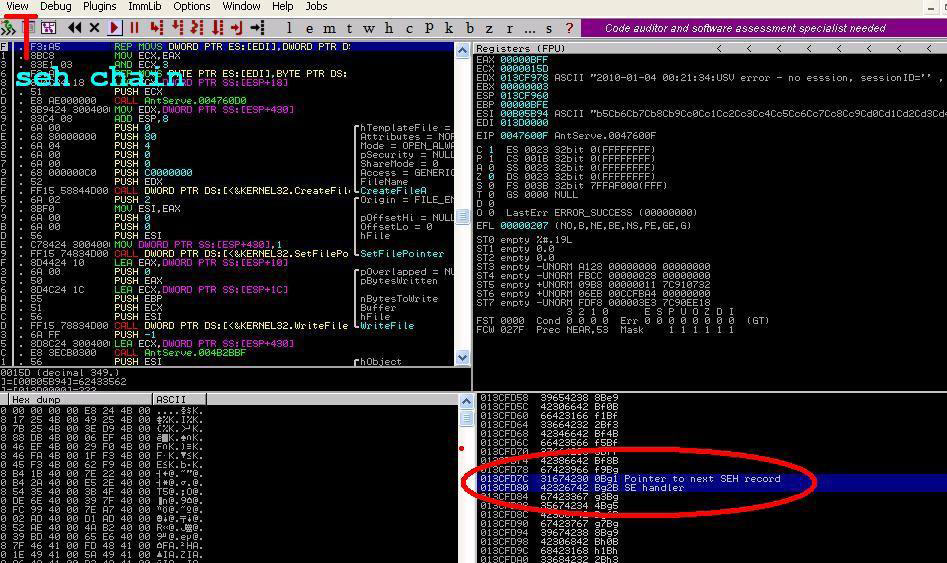Open the Debug menu
Screen dimensions: 947x563
tap(55, 6)
